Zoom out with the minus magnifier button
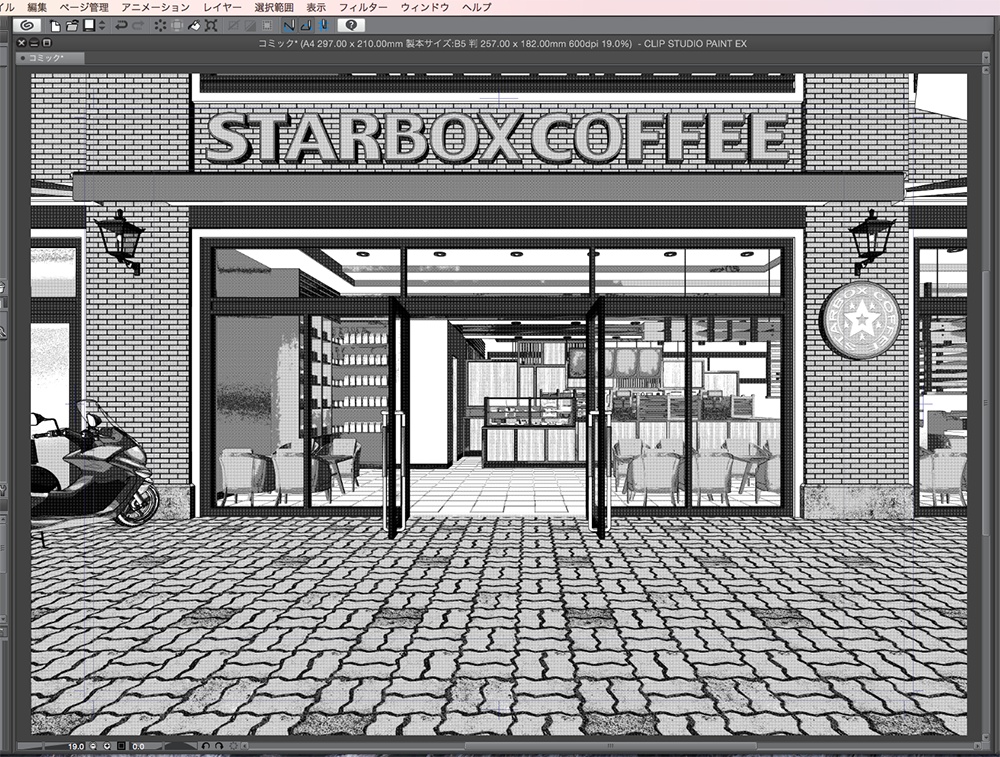This screenshot has width=1000, height=757. [x=93, y=746]
